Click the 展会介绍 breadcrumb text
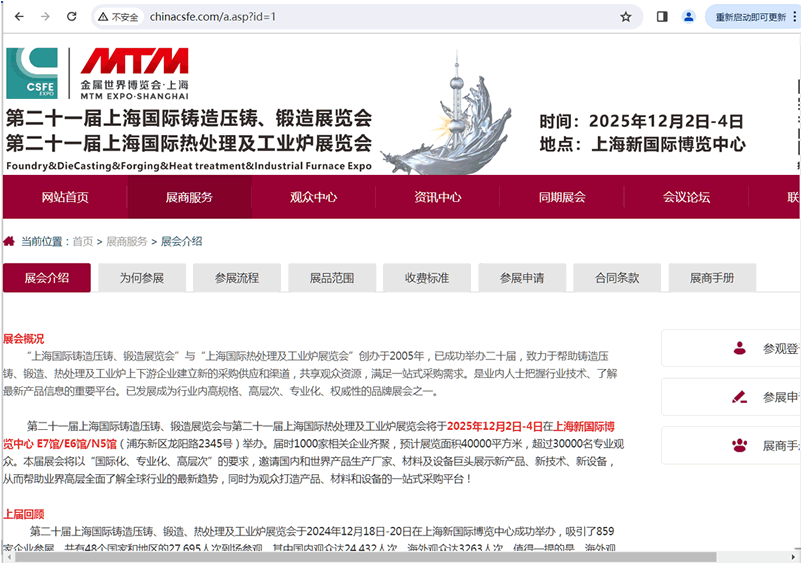Image resolution: width=801 pixels, height=563 pixels. [x=181, y=241]
